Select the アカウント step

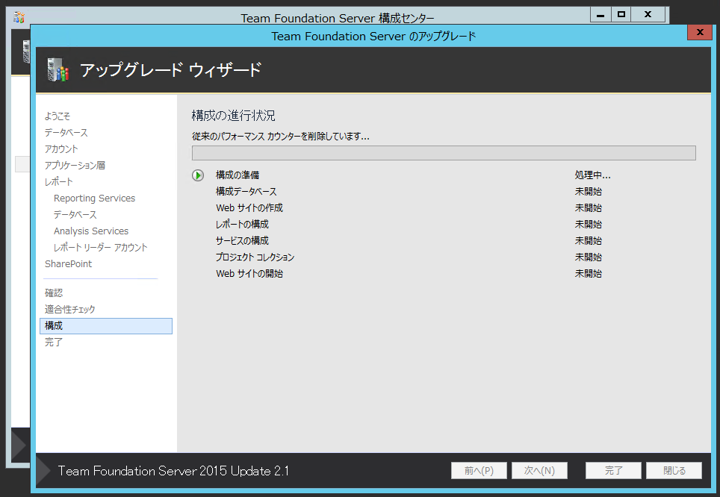(61, 149)
